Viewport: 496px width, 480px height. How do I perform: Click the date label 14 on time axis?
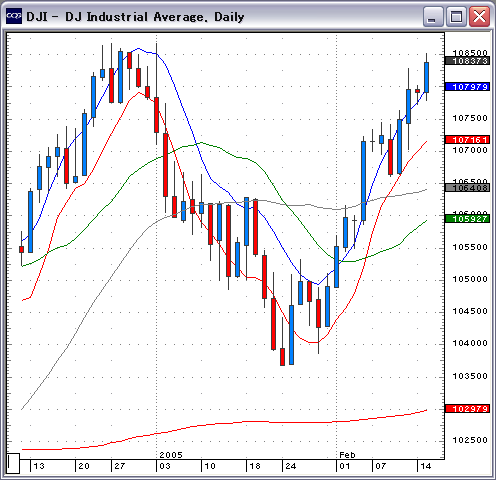(x=426, y=466)
